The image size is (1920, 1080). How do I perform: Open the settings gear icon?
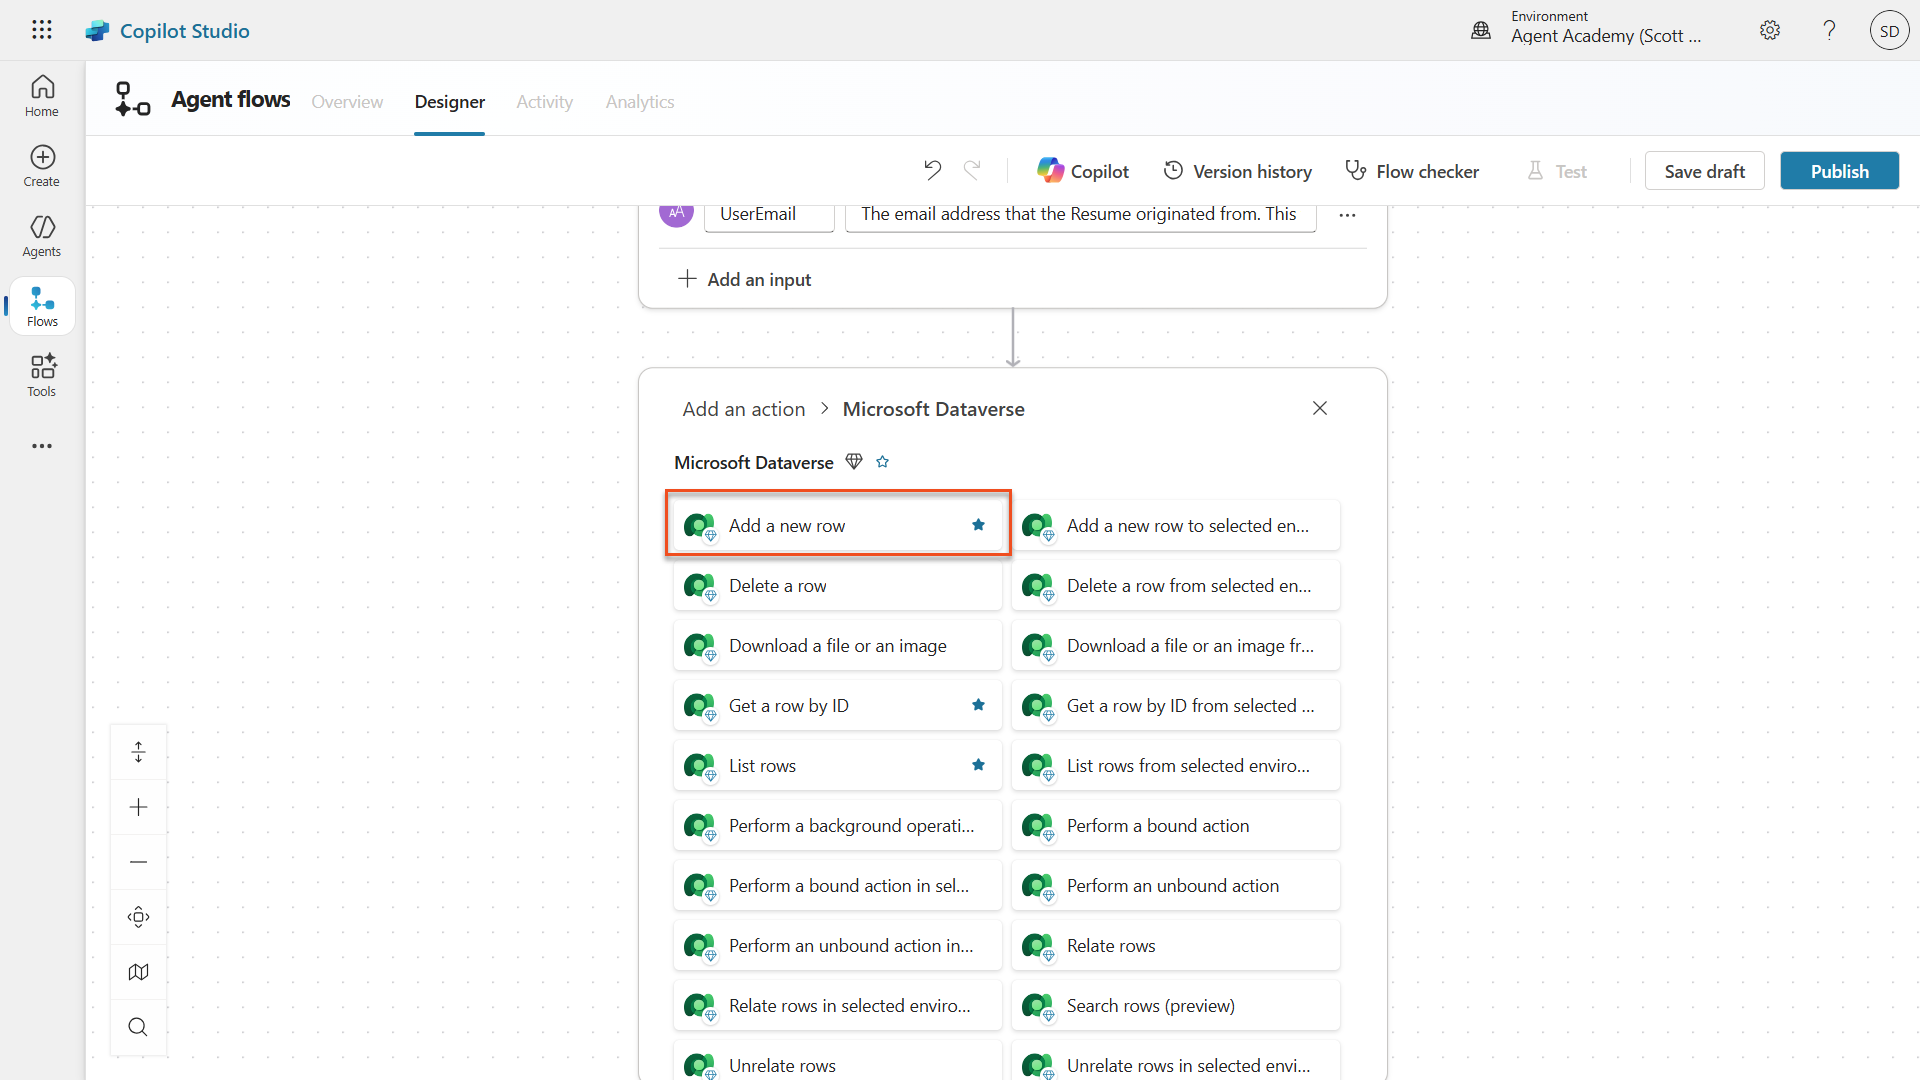point(1770,30)
